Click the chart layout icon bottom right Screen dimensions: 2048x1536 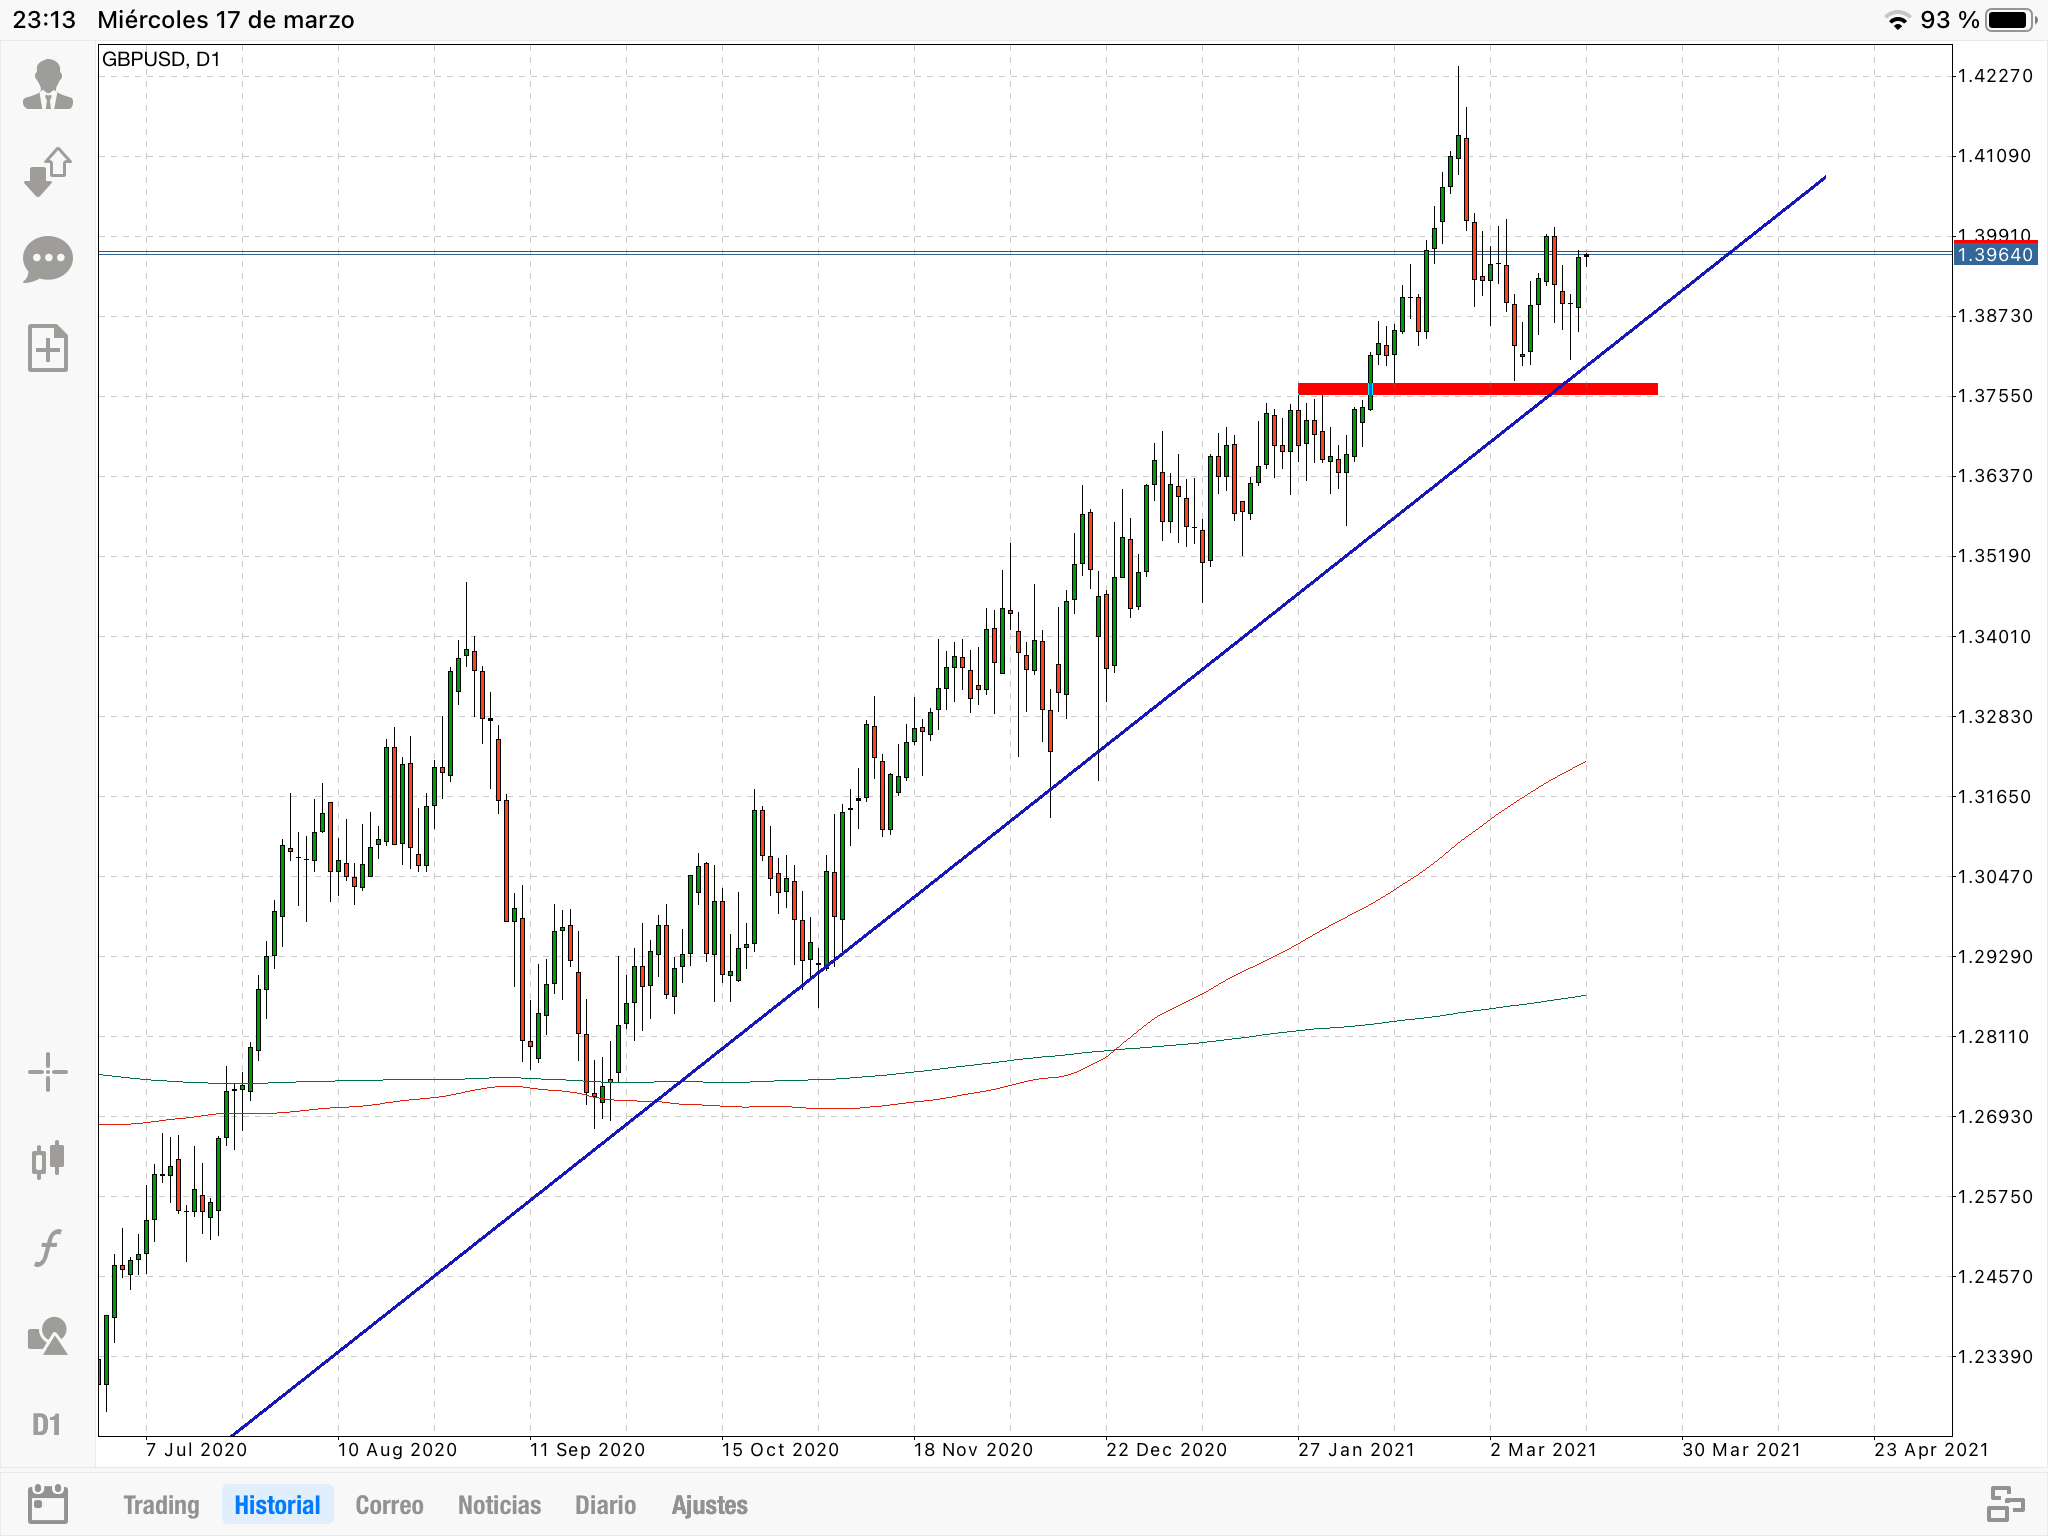pyautogui.click(x=2004, y=1504)
